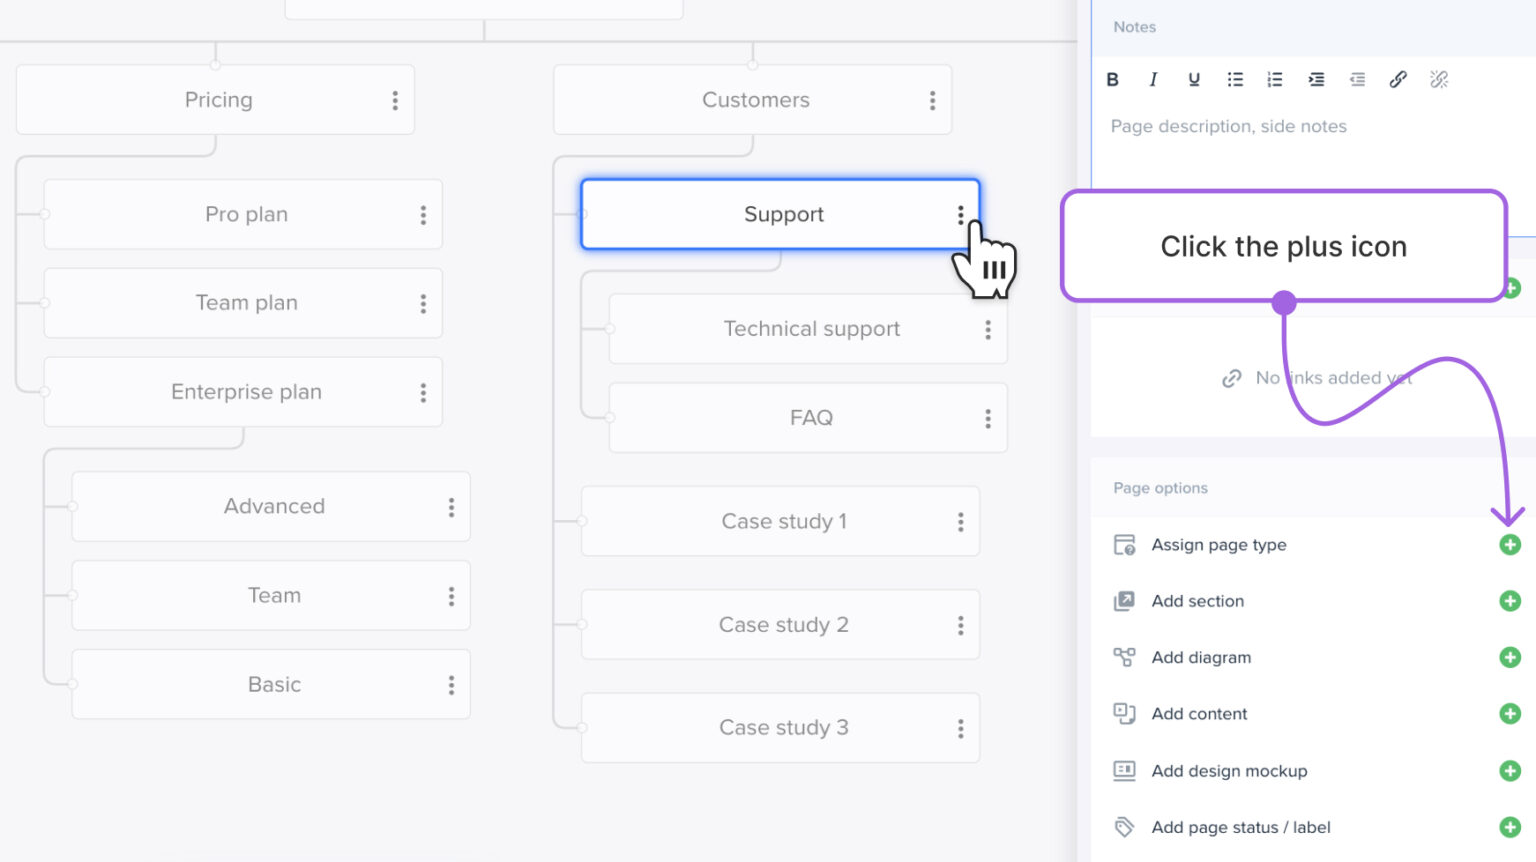
Task: Select the bulleted list icon
Action: [x=1235, y=80]
